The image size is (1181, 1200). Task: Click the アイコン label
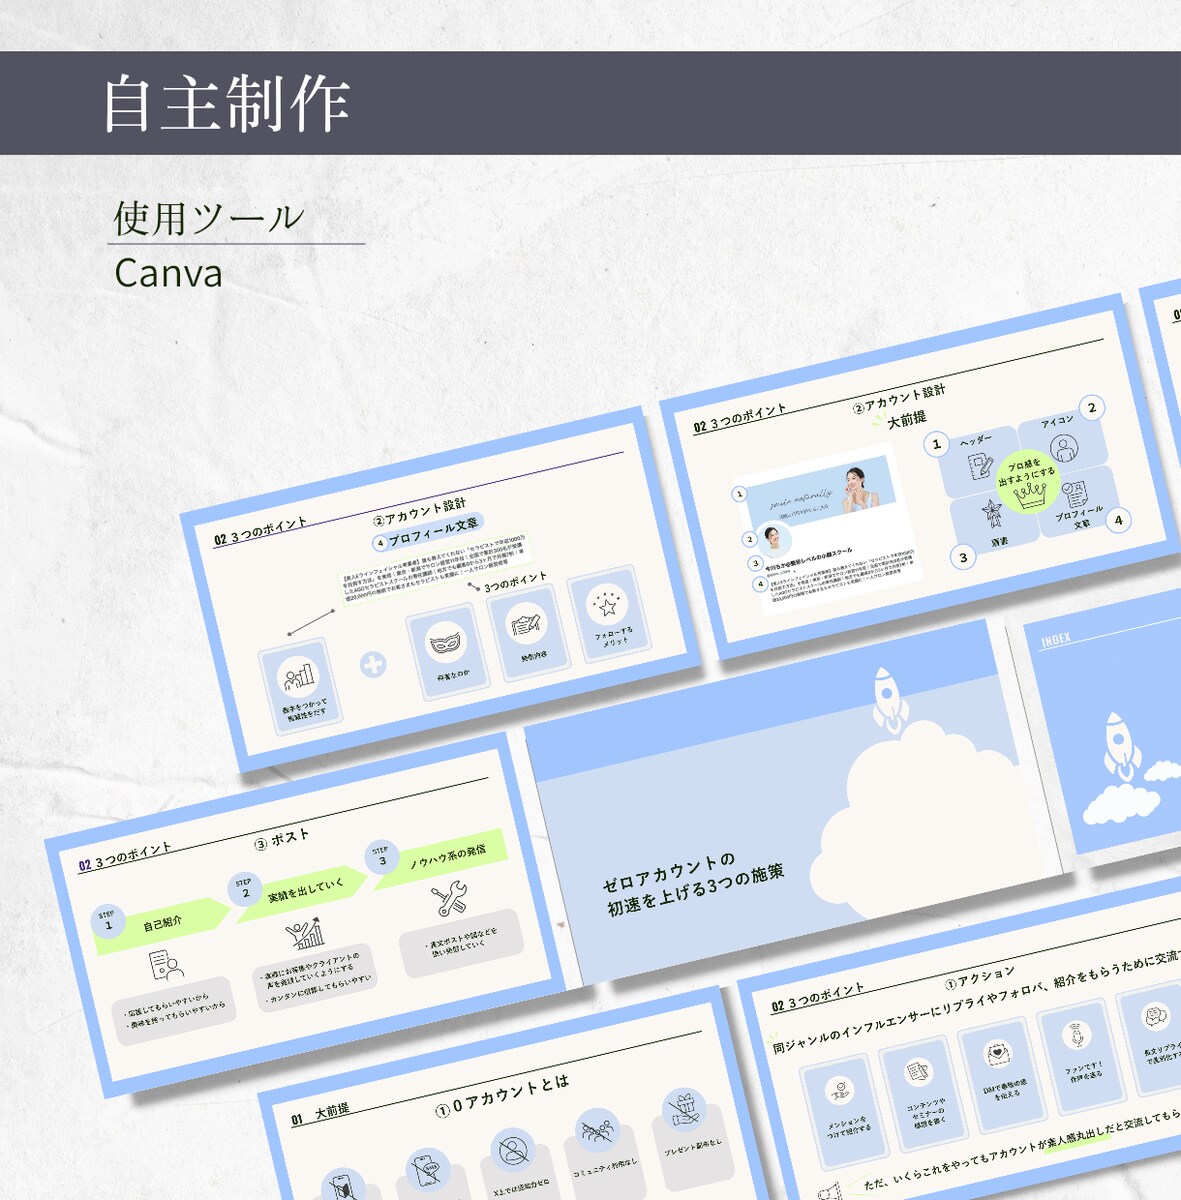(1056, 422)
